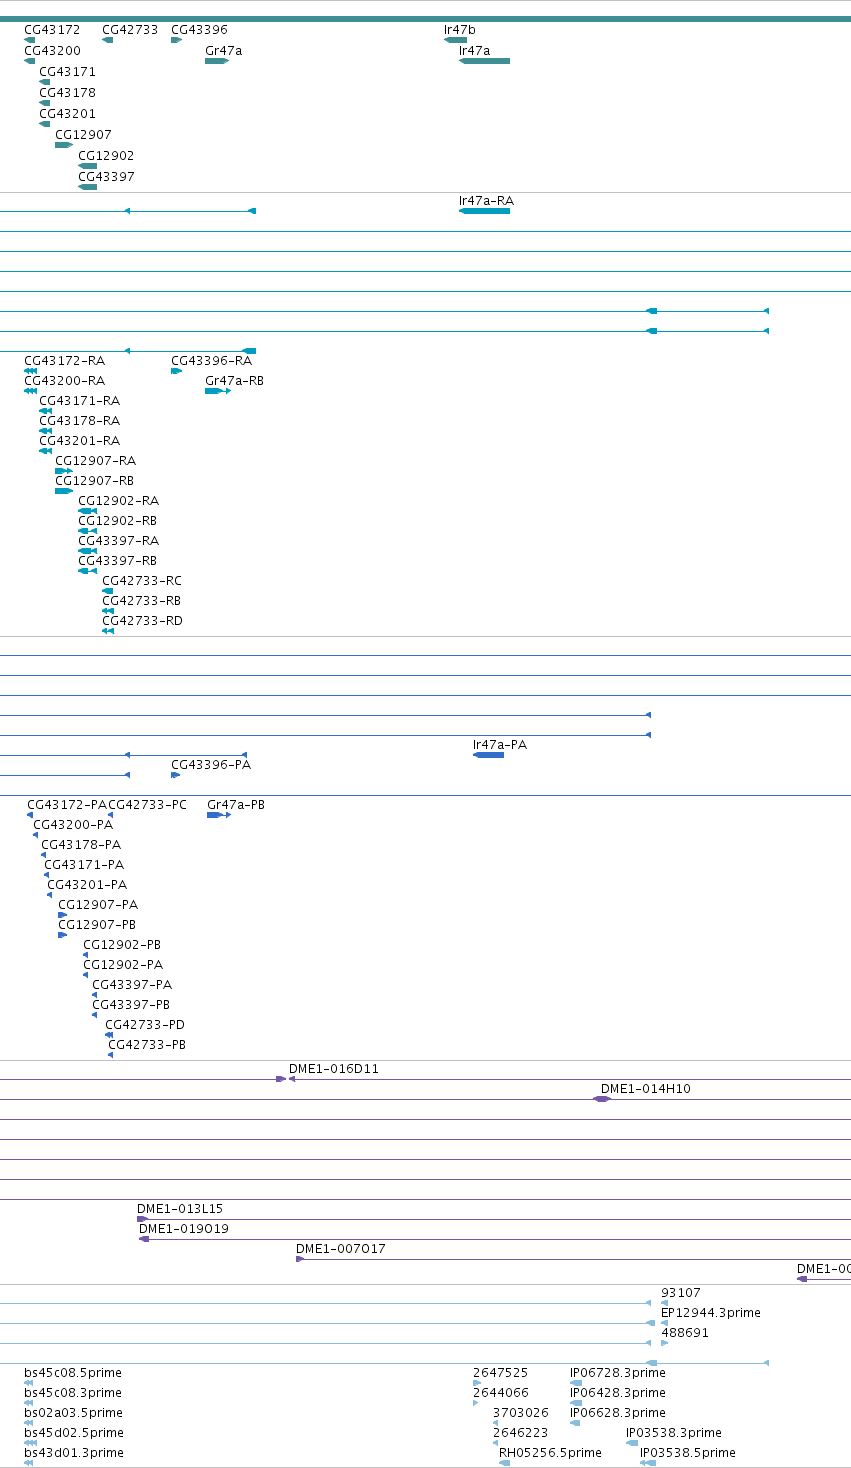Click the CG12902-PB protein label
The height and width of the screenshot is (1468, 851).
tap(122, 945)
